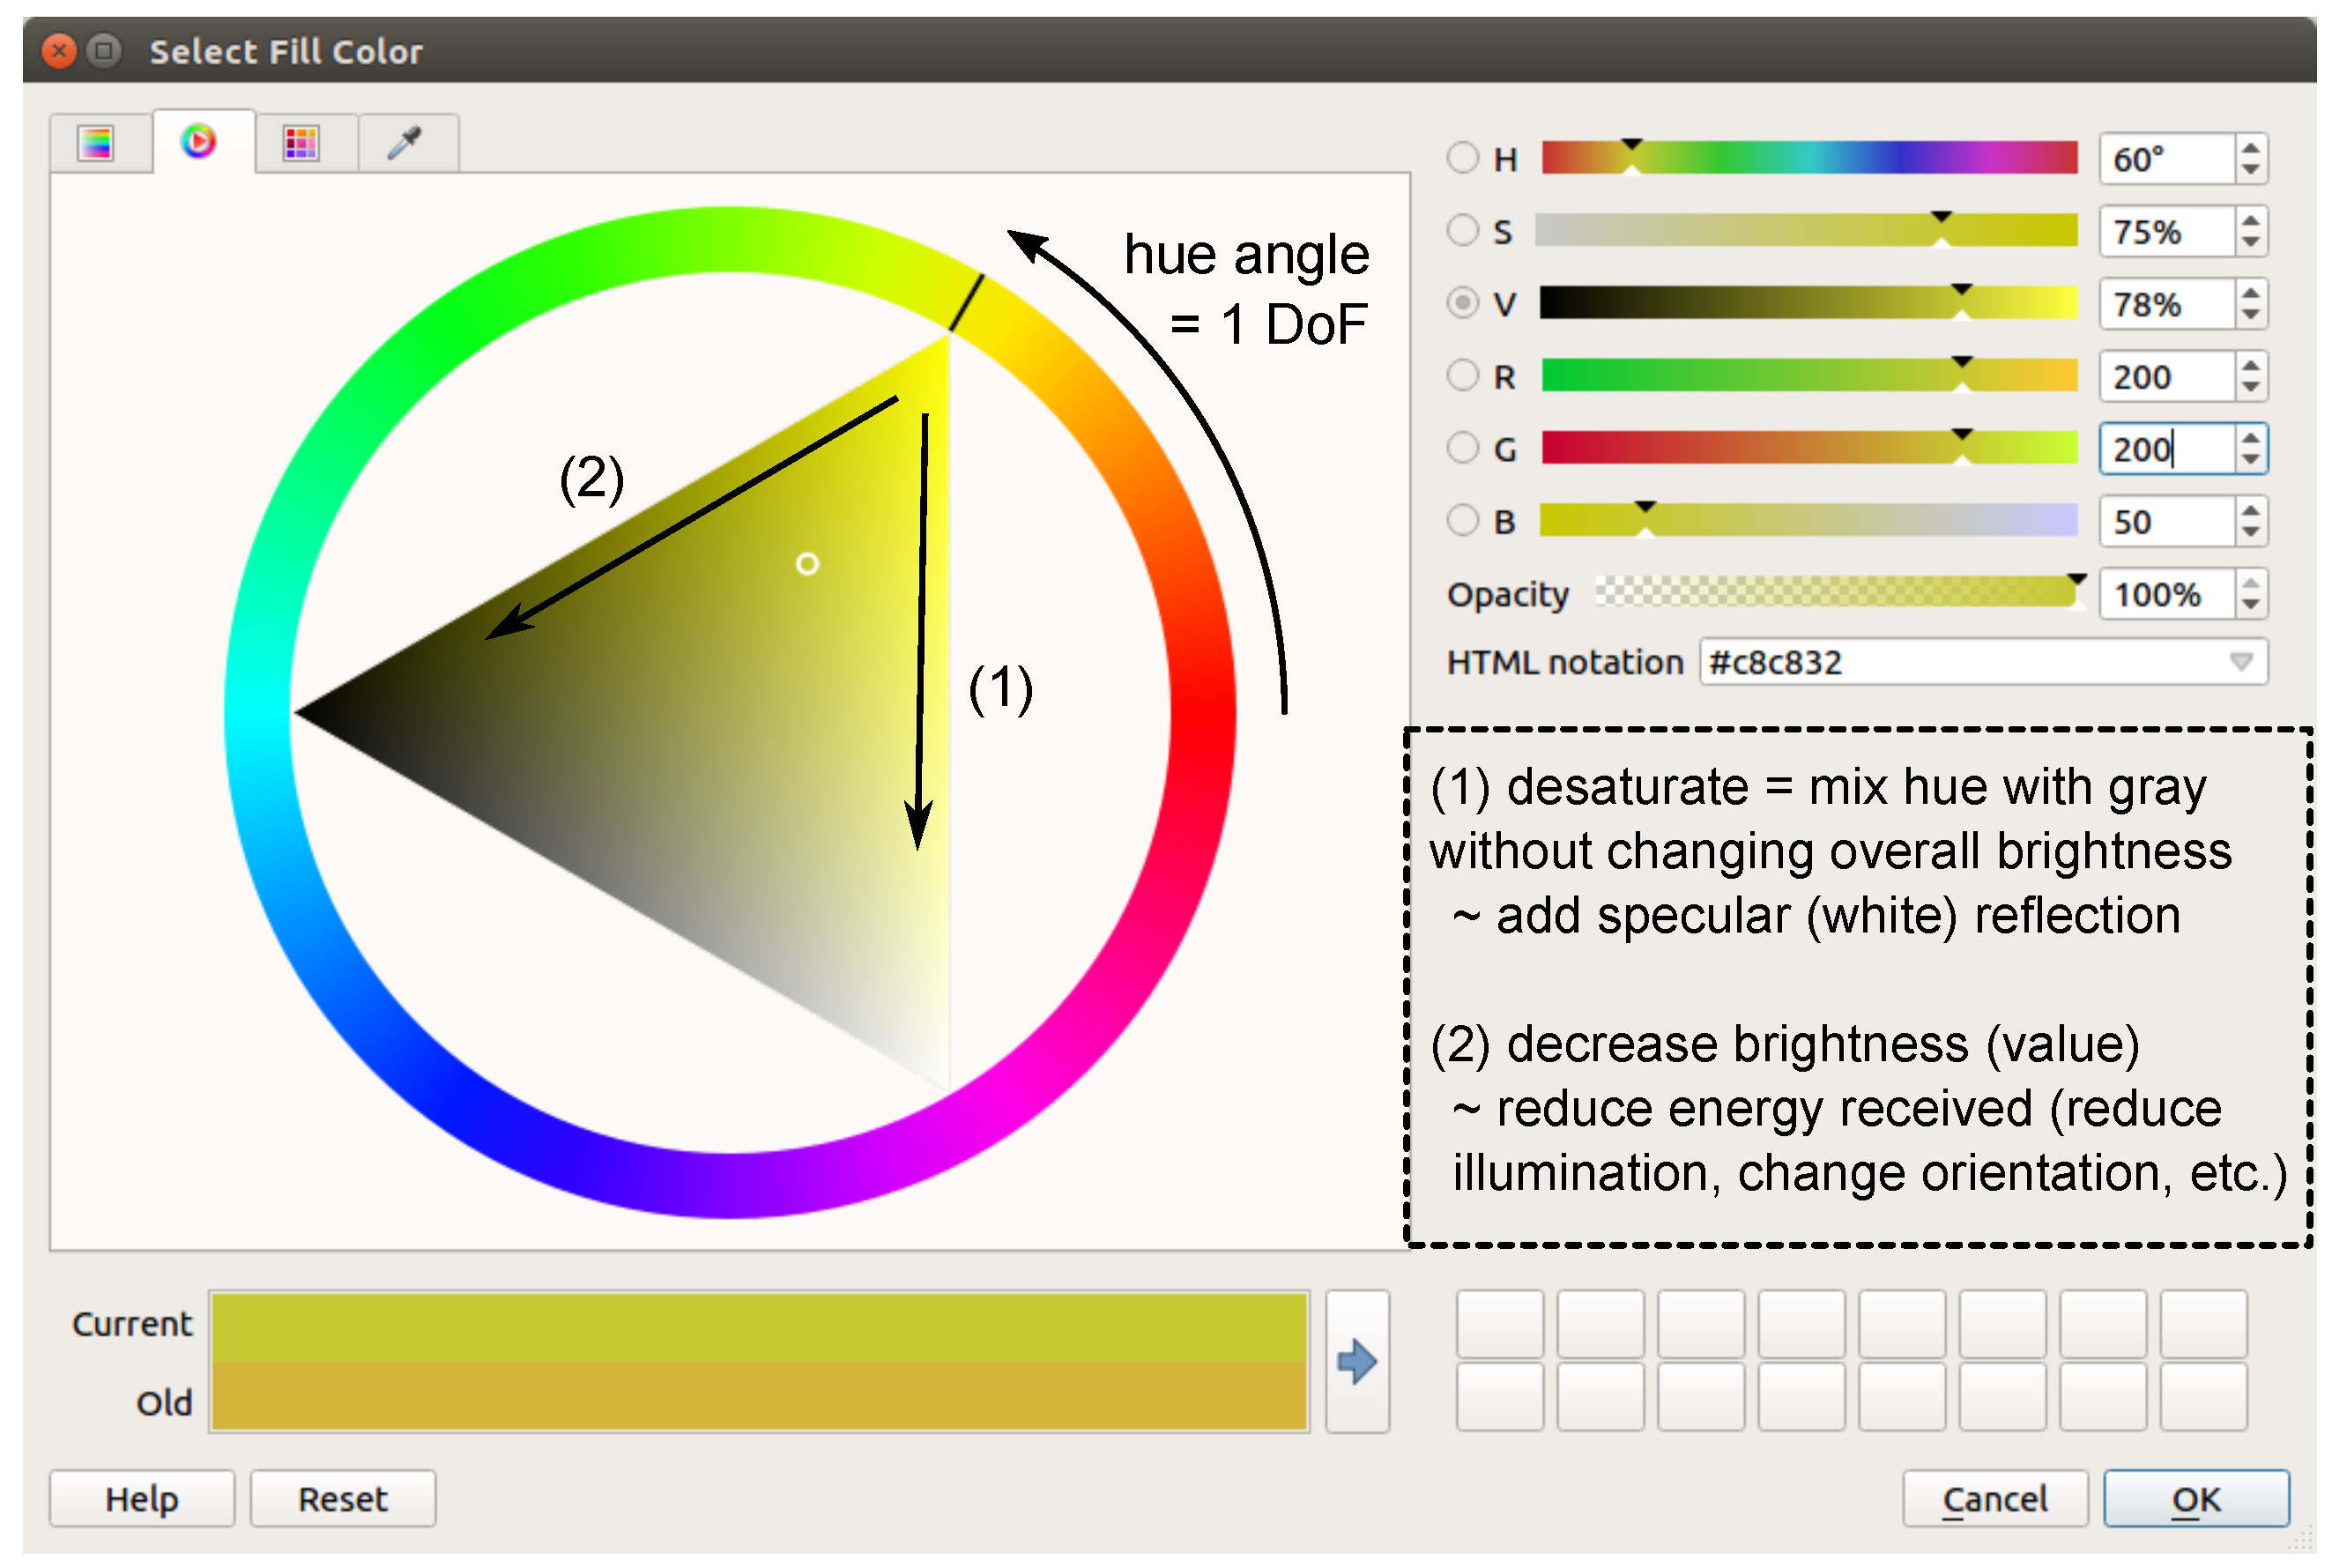This screenshot has width=2332, height=1568.
Task: Open the HTML notation dropdown
Action: (2242, 662)
